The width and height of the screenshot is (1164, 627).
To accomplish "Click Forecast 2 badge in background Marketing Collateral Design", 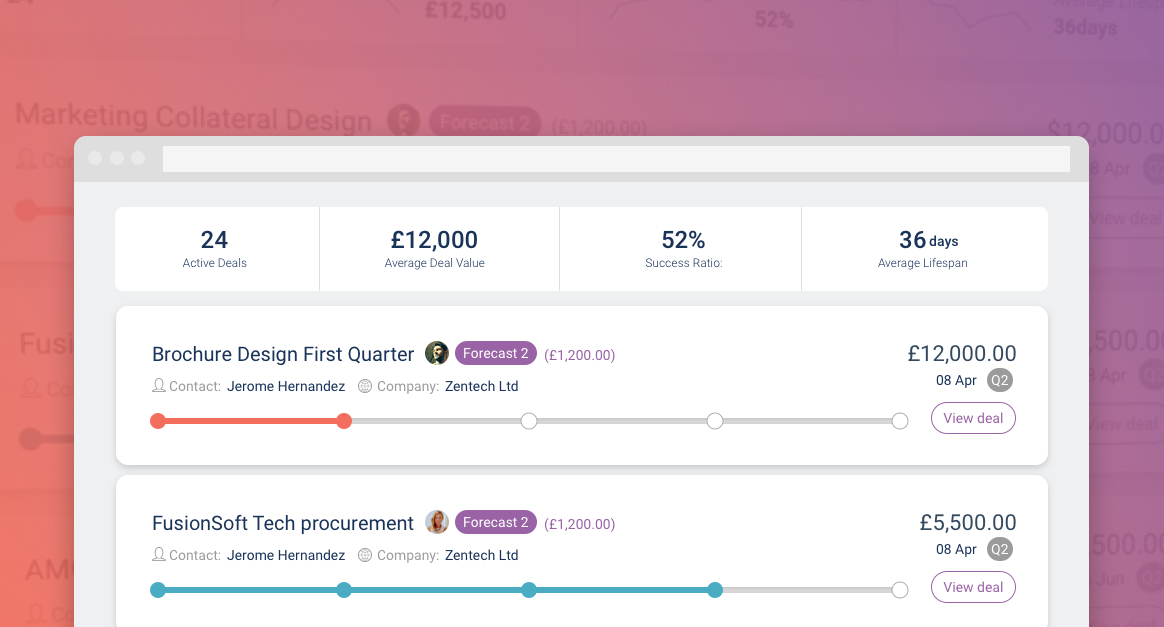I will point(485,122).
